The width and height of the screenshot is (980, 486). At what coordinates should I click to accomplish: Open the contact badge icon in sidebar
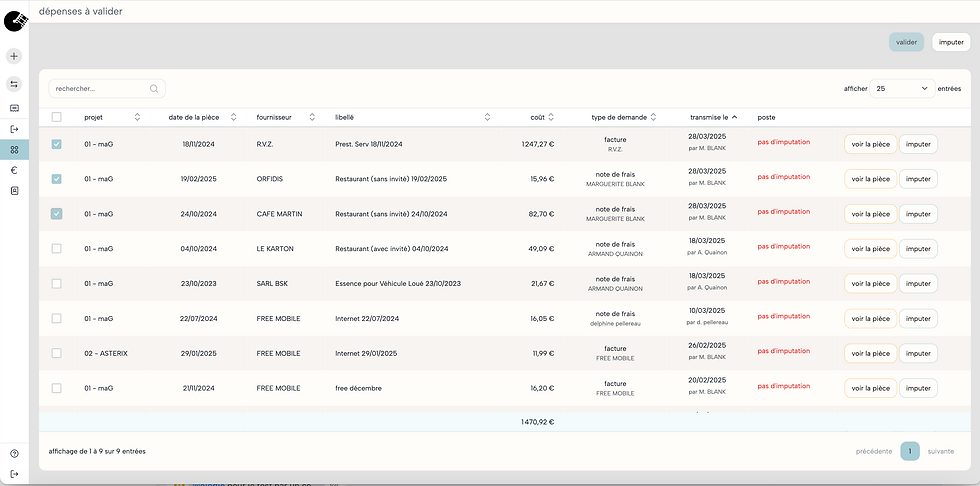14,191
